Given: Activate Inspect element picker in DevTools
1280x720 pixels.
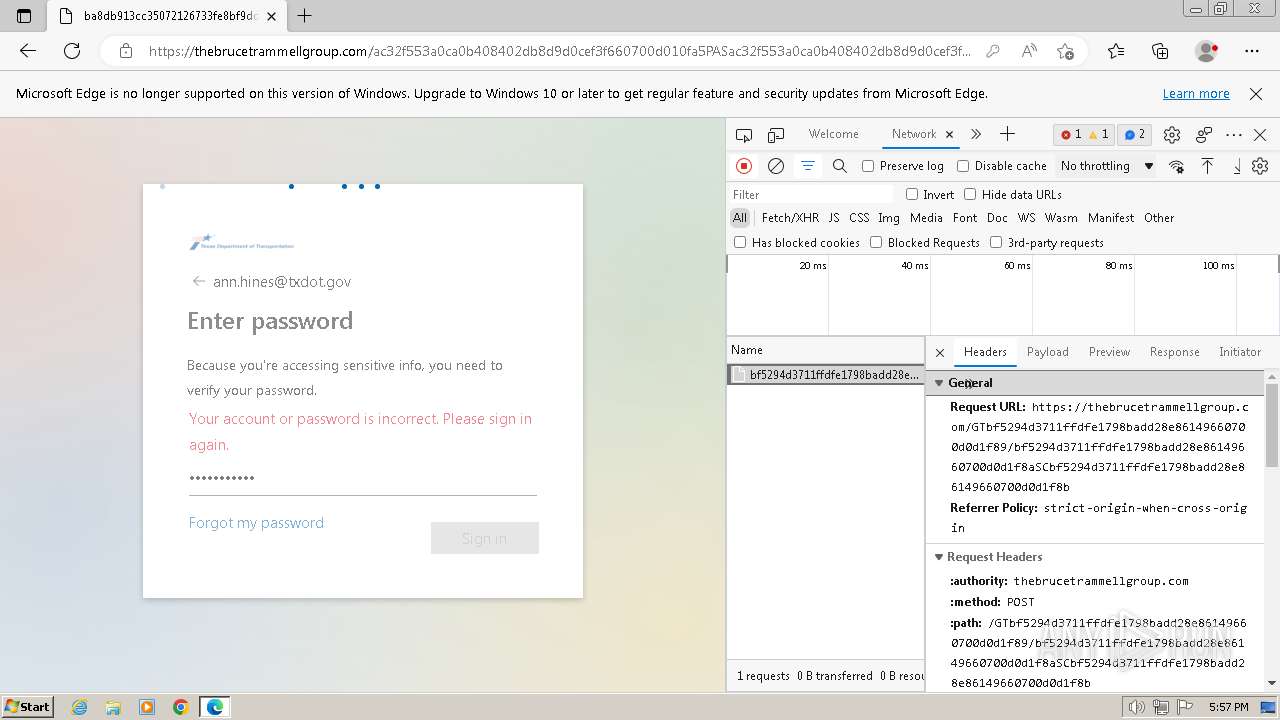Looking at the screenshot, I should pos(744,134).
